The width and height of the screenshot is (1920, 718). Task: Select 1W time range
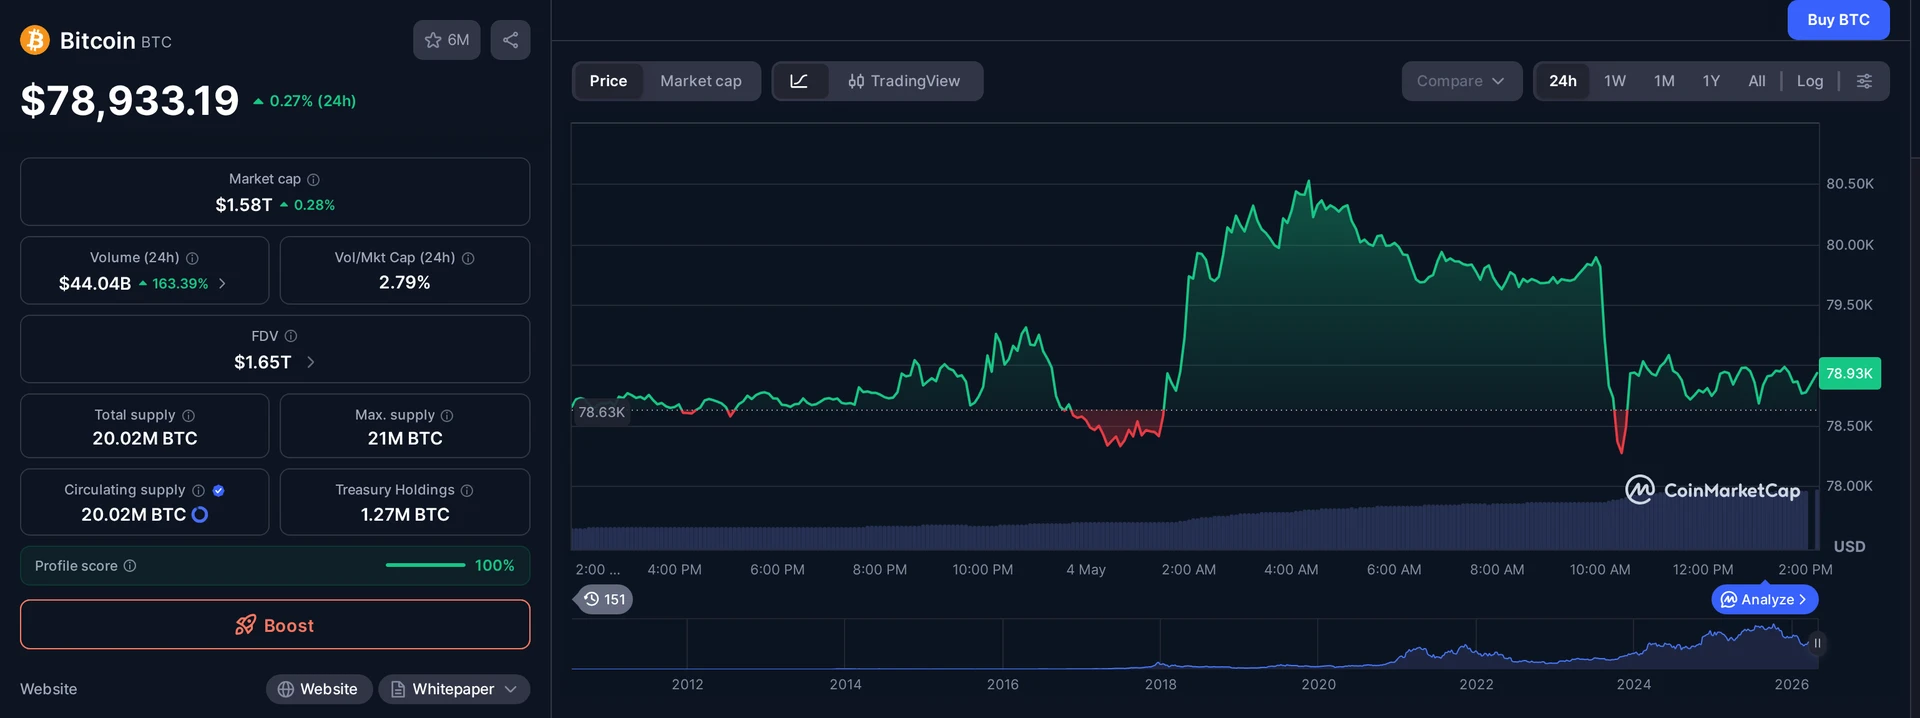point(1615,81)
